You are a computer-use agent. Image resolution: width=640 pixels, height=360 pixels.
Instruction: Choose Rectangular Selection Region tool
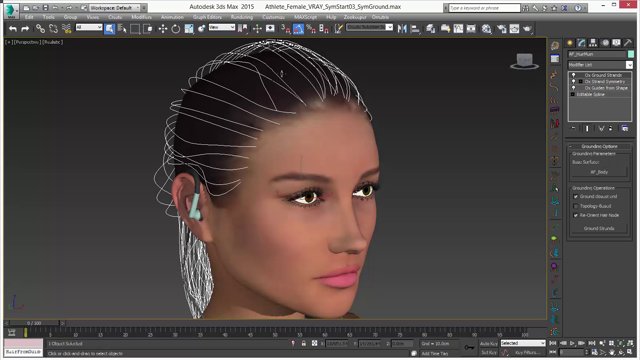point(135,29)
